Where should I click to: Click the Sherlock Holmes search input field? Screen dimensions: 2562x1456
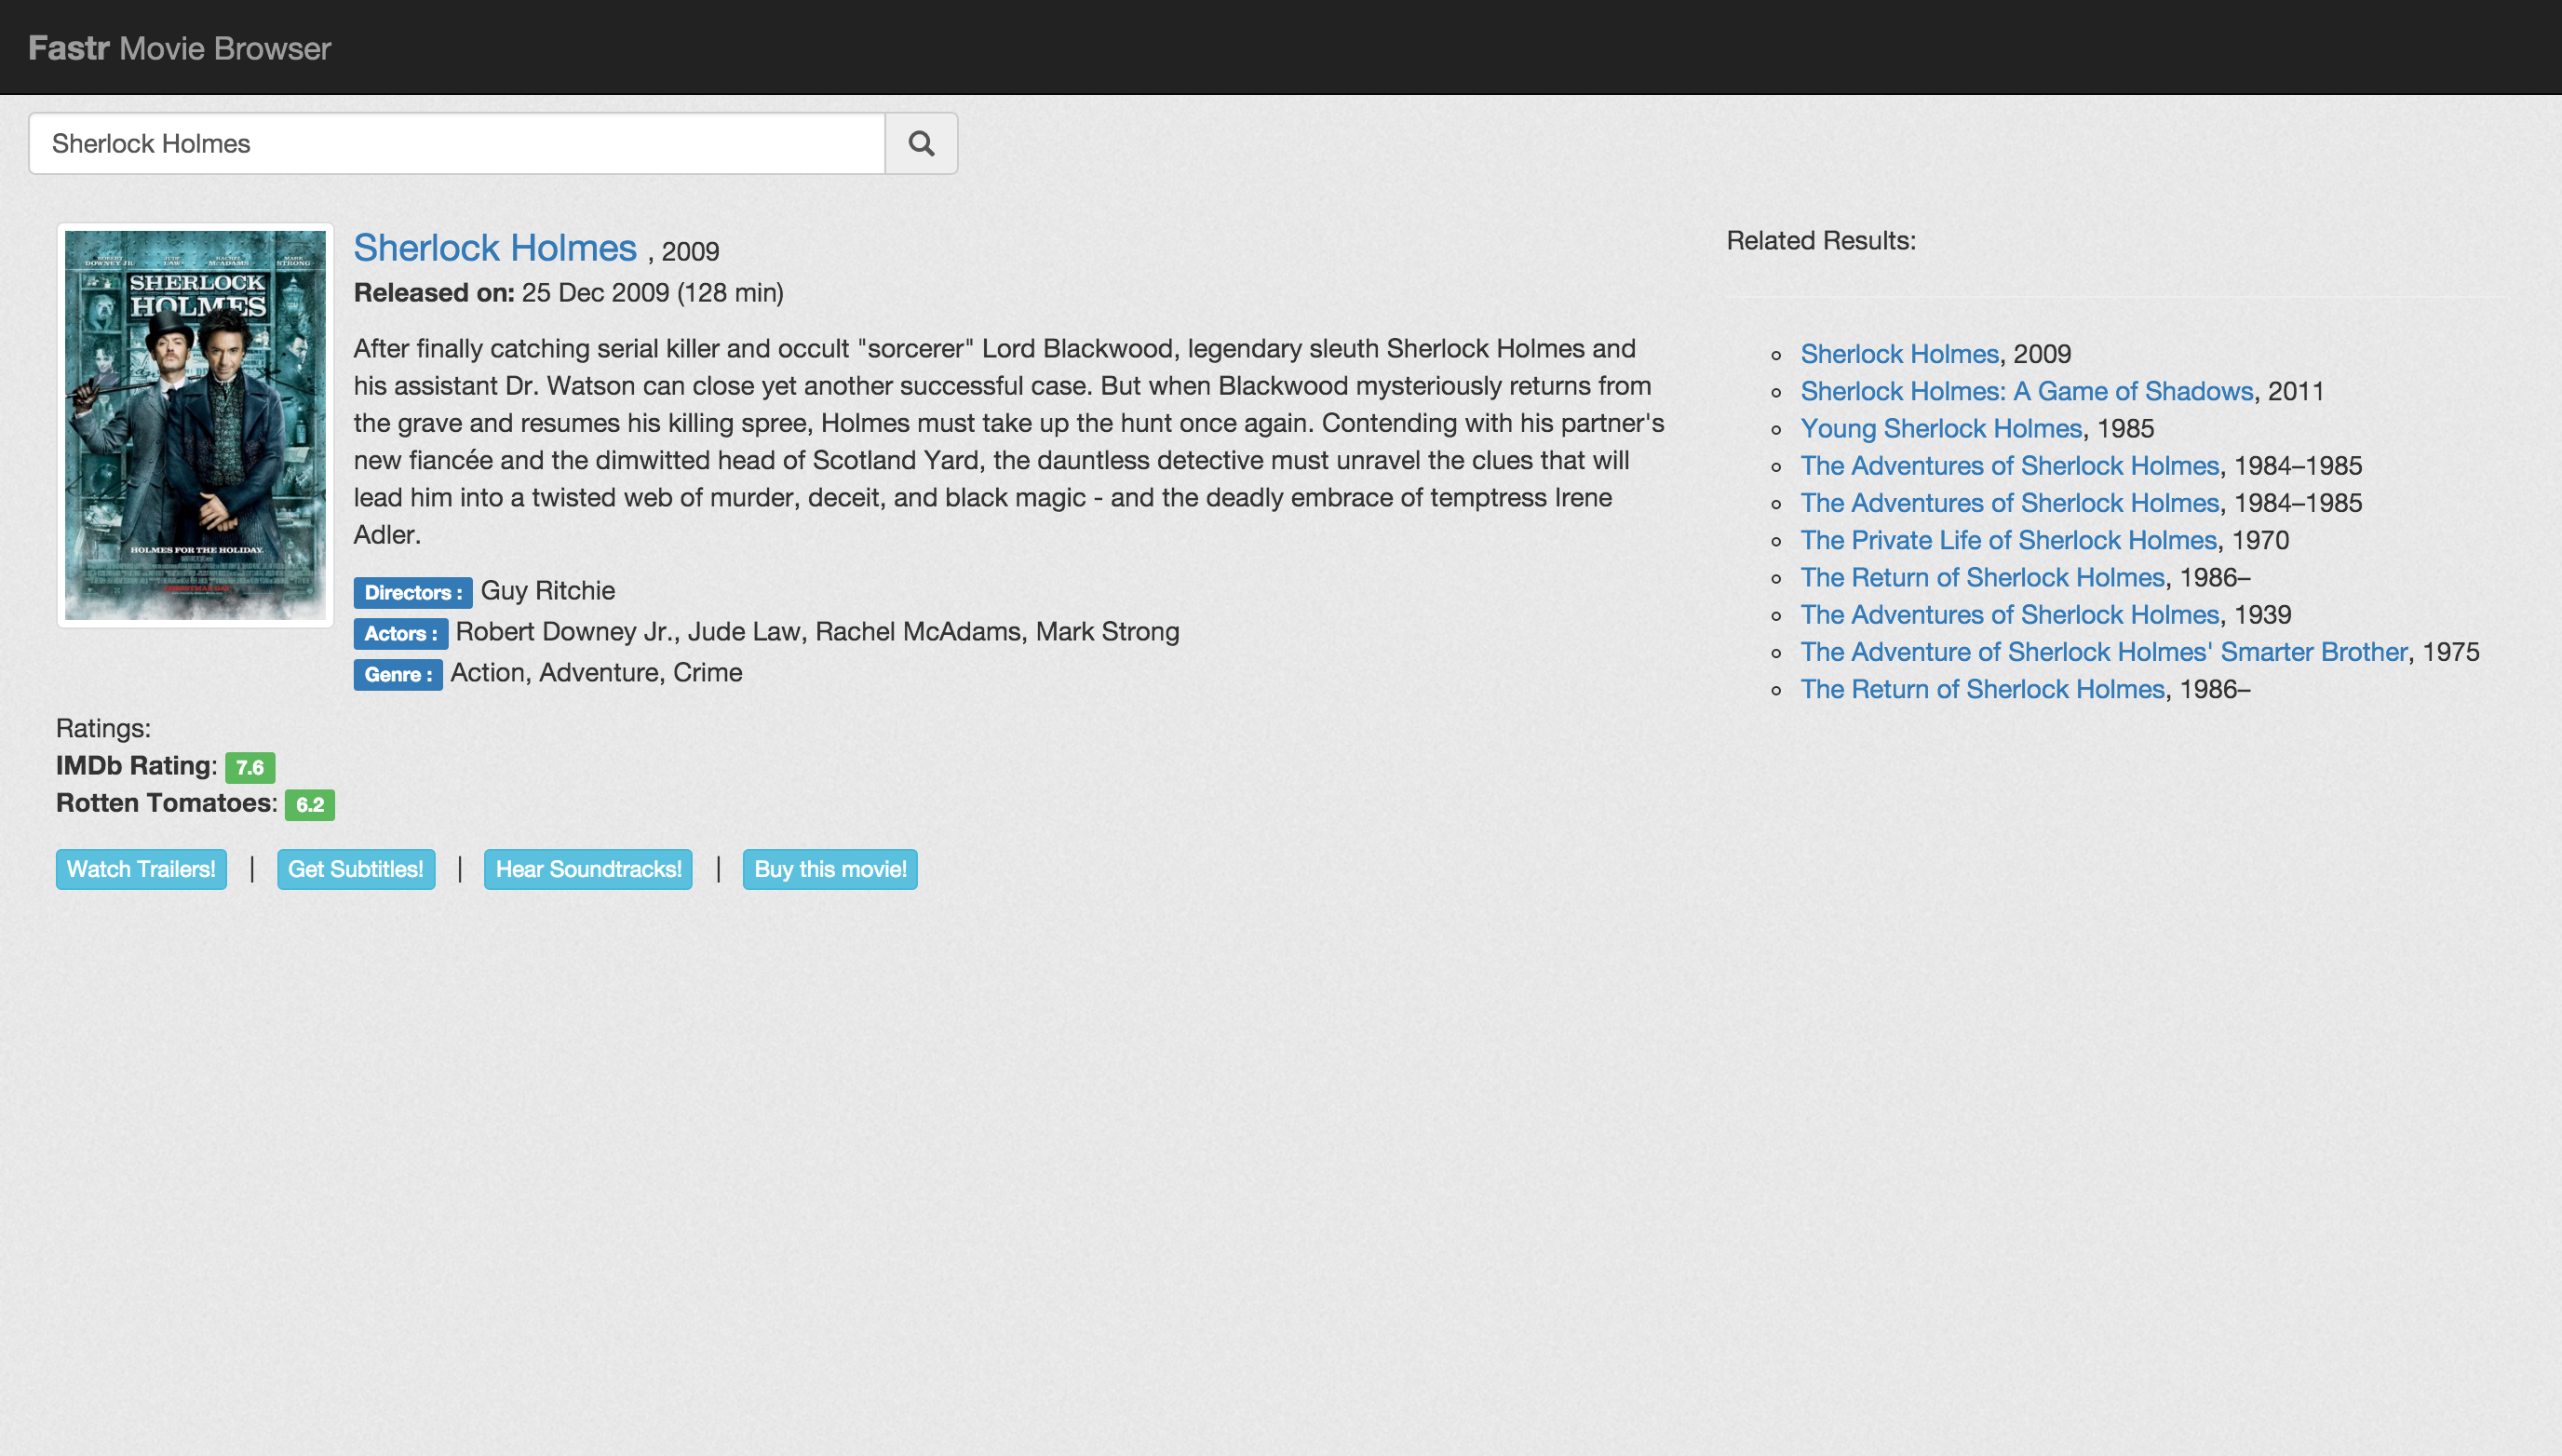tap(457, 144)
